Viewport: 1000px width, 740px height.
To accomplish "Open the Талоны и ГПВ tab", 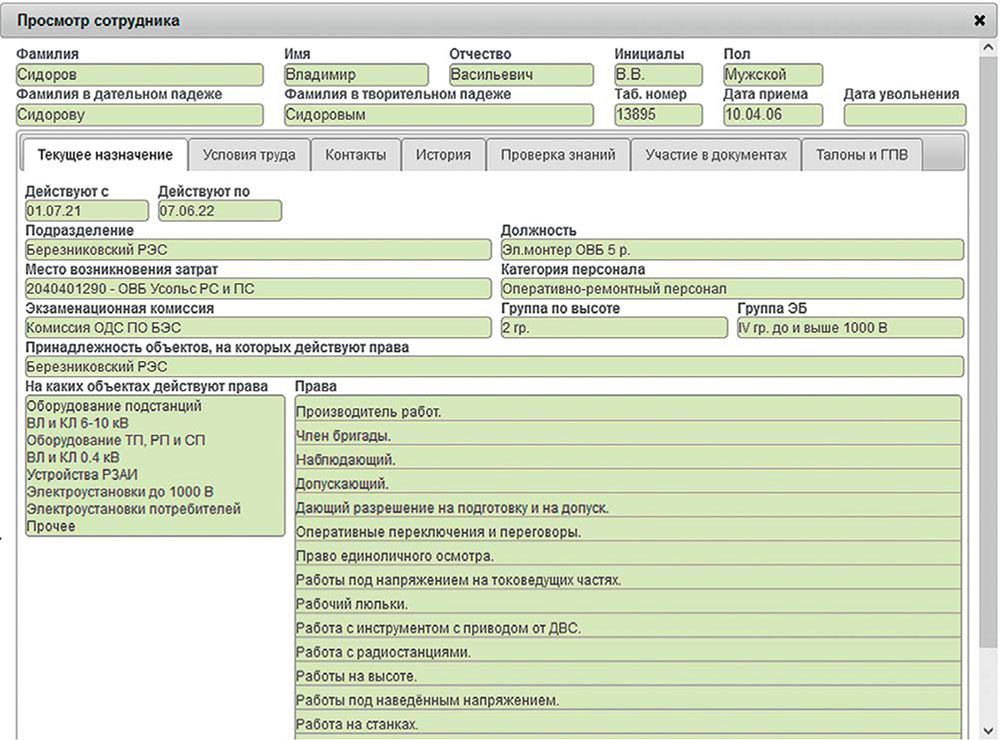I will pyautogui.click(x=861, y=155).
